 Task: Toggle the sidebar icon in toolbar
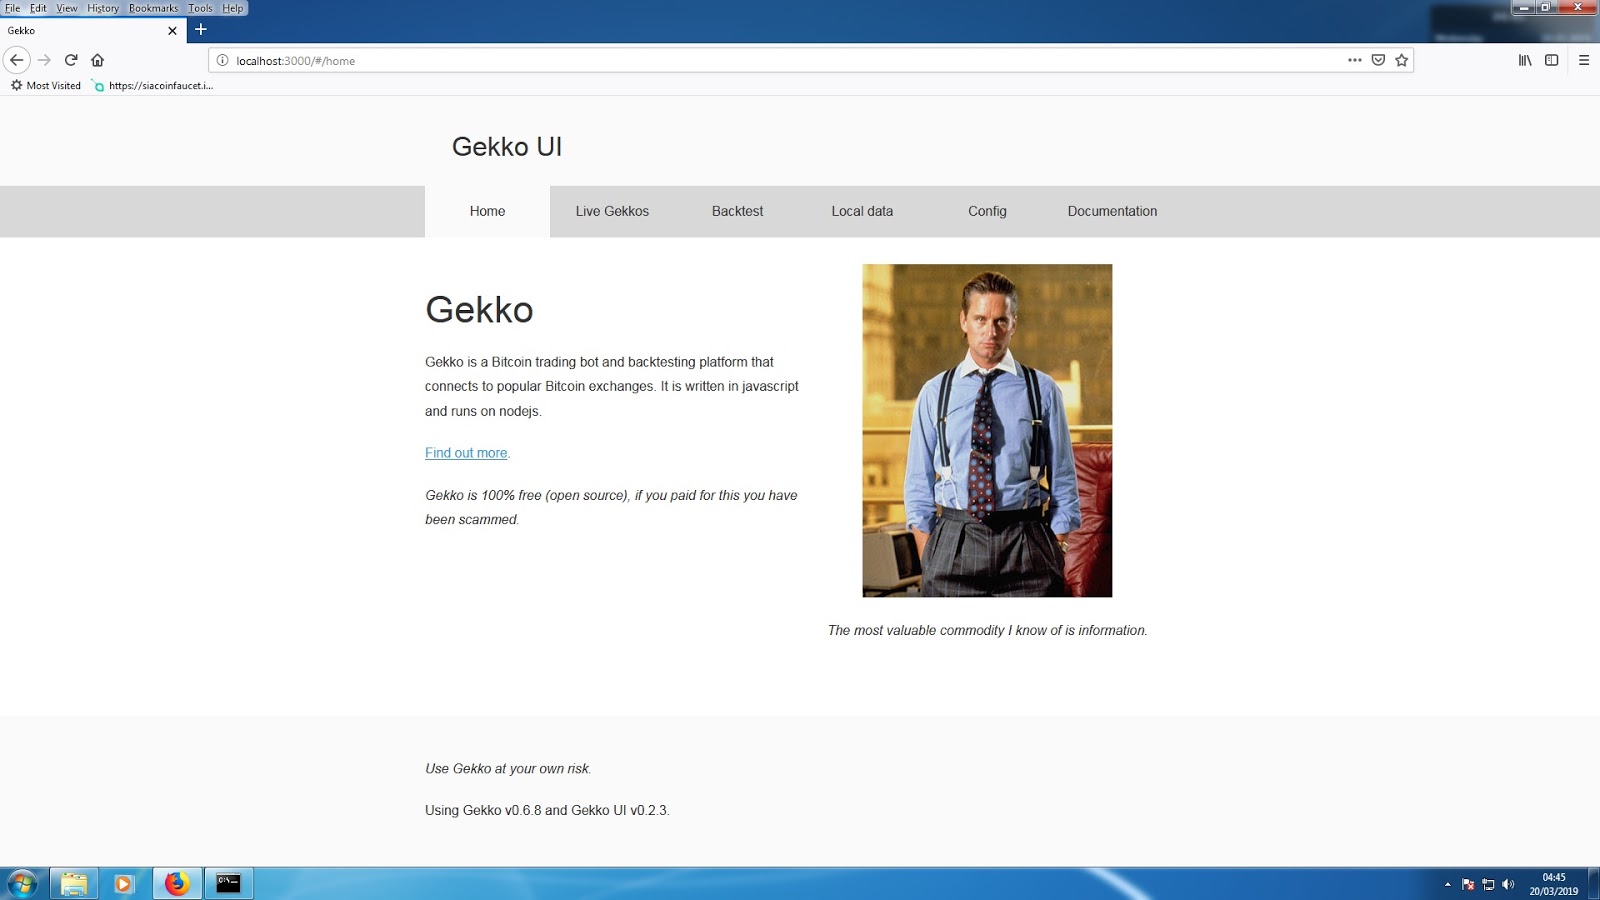[x=1552, y=60]
